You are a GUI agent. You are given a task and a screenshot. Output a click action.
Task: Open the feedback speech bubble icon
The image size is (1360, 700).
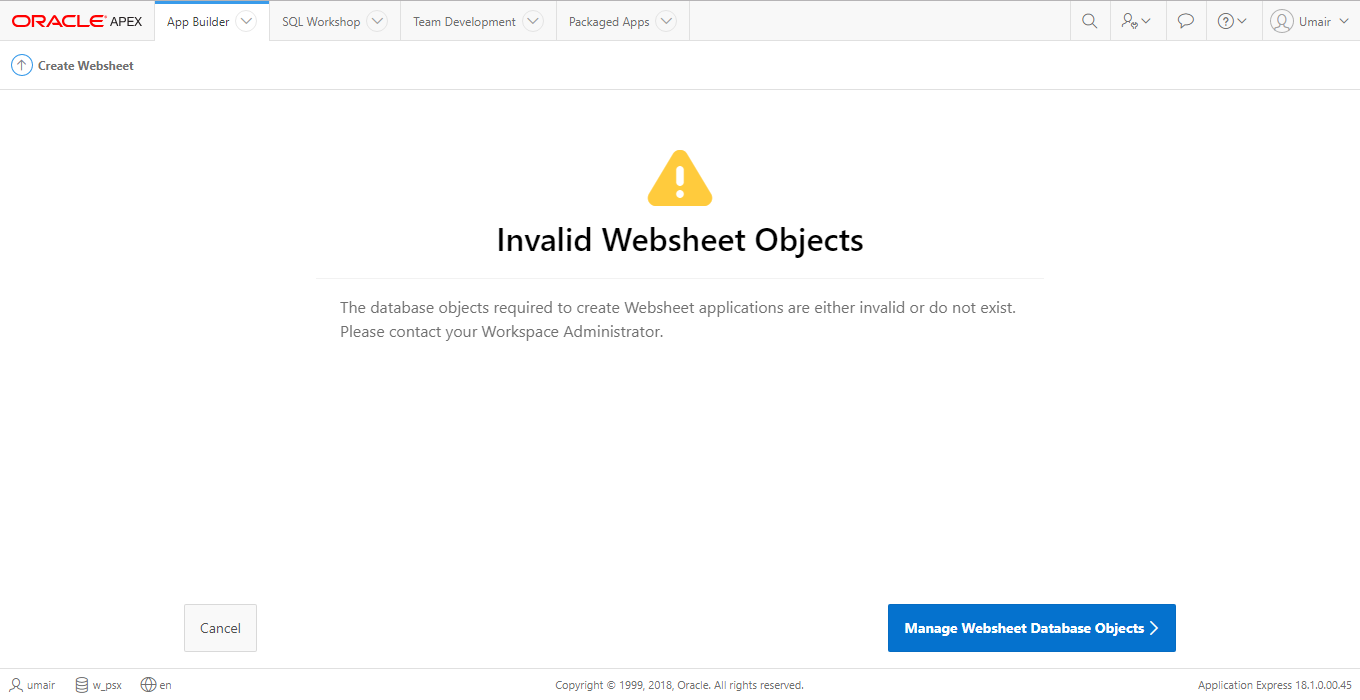point(1186,21)
